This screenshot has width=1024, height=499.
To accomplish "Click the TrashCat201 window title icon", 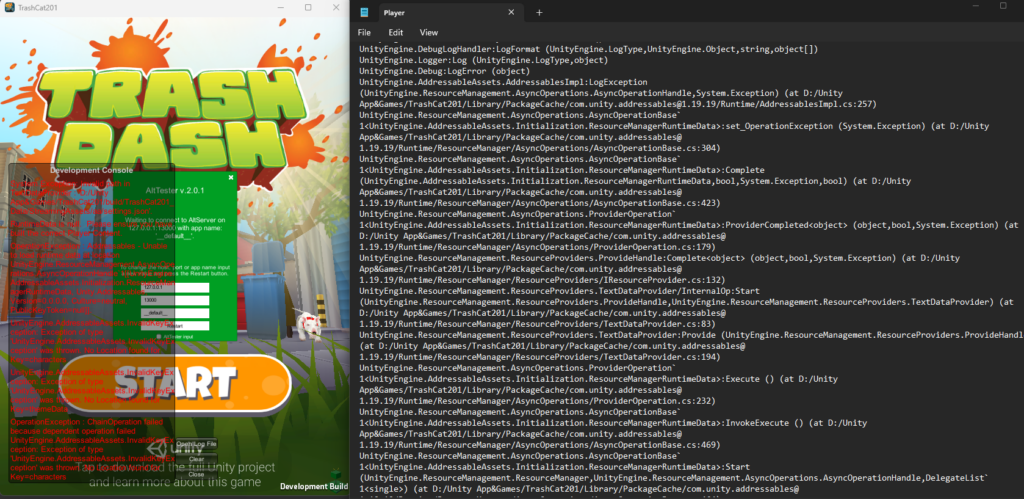I will 10,7.
